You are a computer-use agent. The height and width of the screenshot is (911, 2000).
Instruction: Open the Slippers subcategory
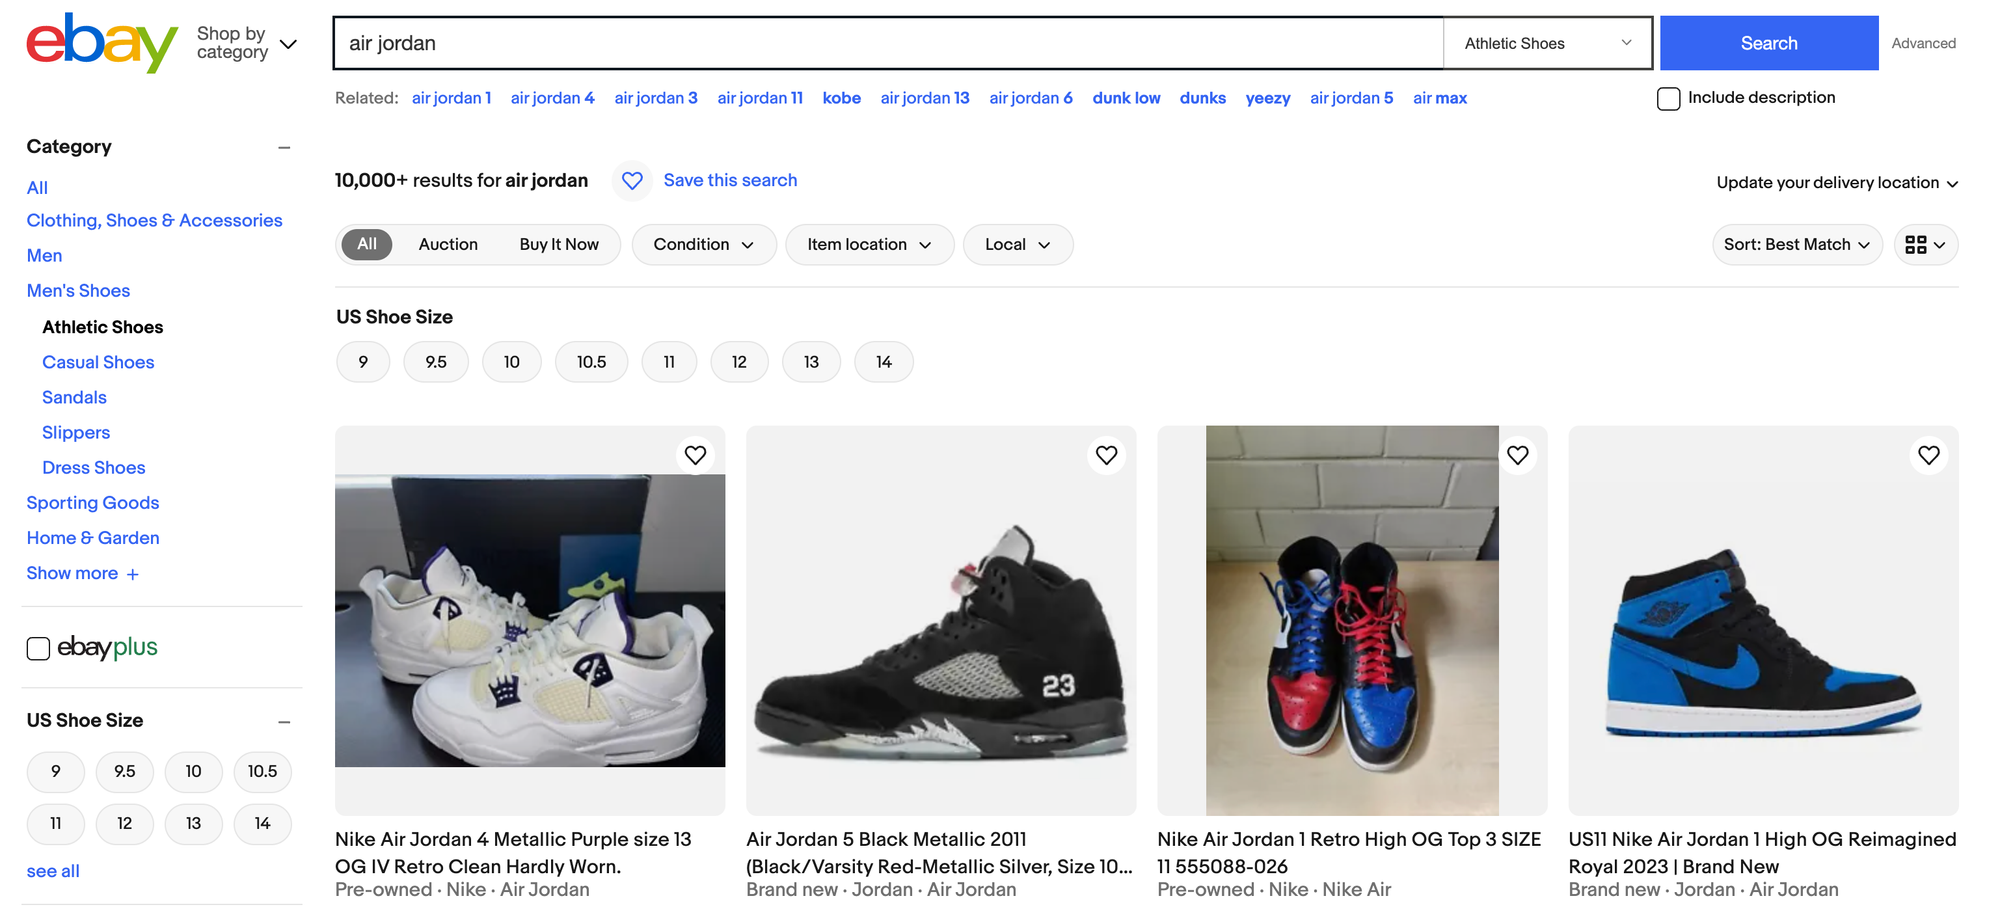pyautogui.click(x=76, y=433)
